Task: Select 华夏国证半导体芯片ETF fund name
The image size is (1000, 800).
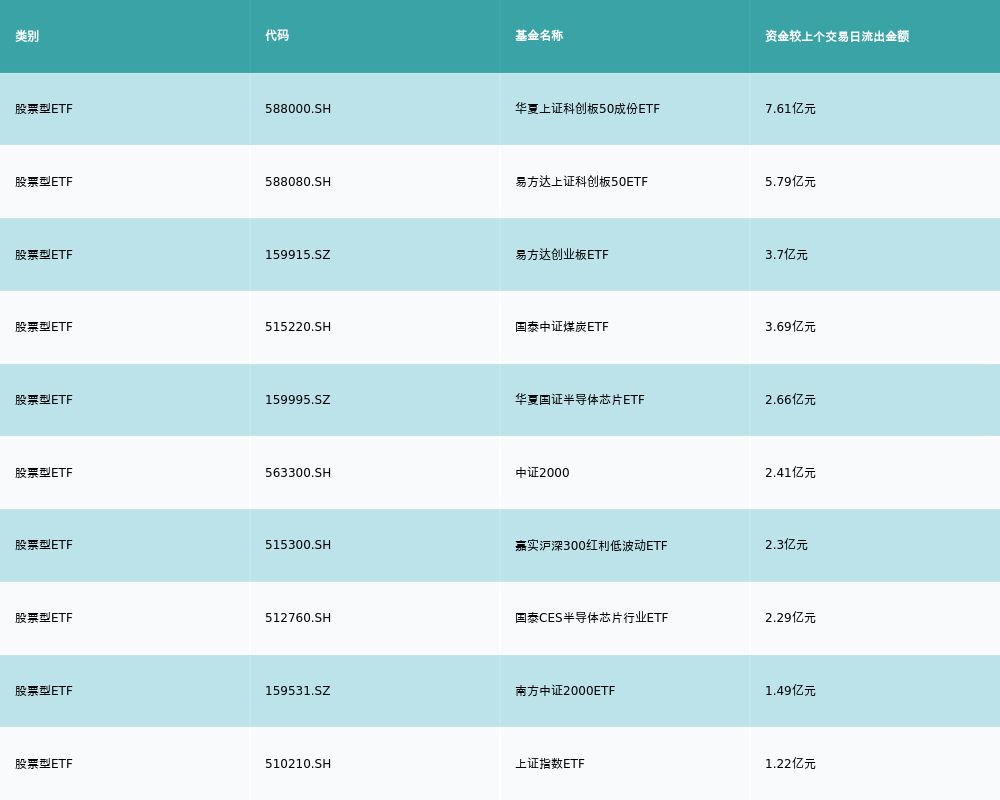Action: pos(579,400)
